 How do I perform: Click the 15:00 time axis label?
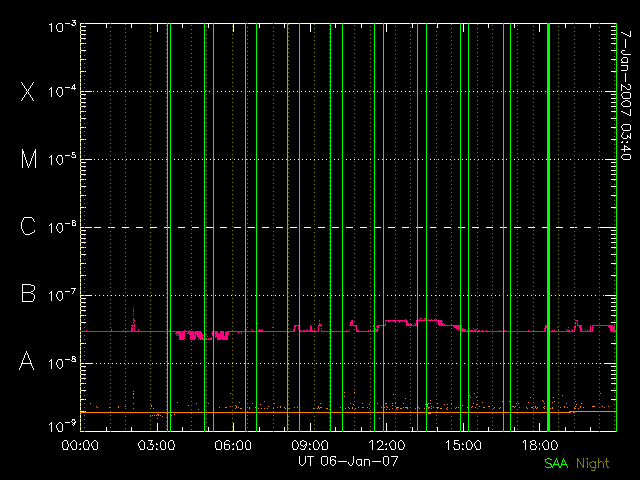pyautogui.click(x=463, y=444)
